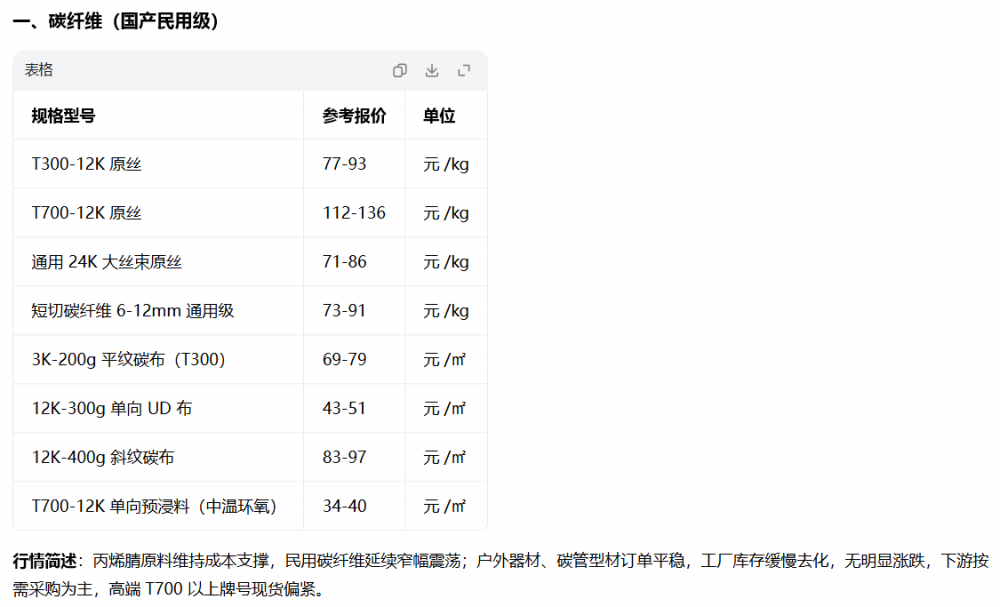Copy the table with the copy icon
Viewport: 1000px width, 607px height.
click(x=400, y=70)
